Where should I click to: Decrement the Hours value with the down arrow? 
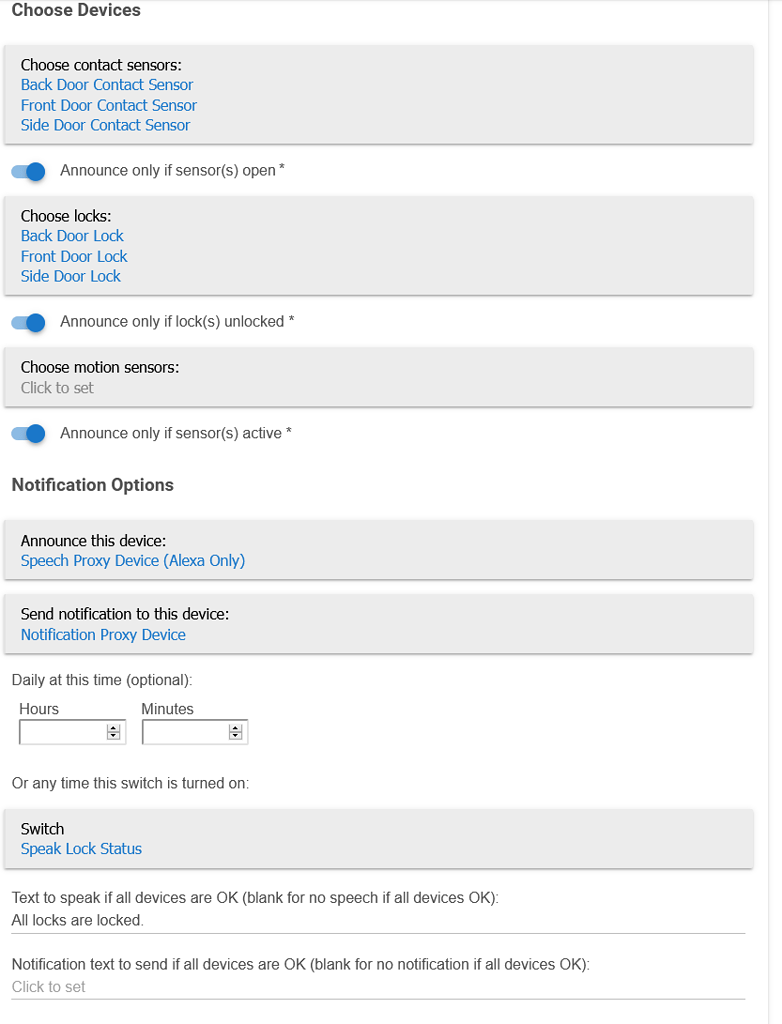[x=114, y=736]
